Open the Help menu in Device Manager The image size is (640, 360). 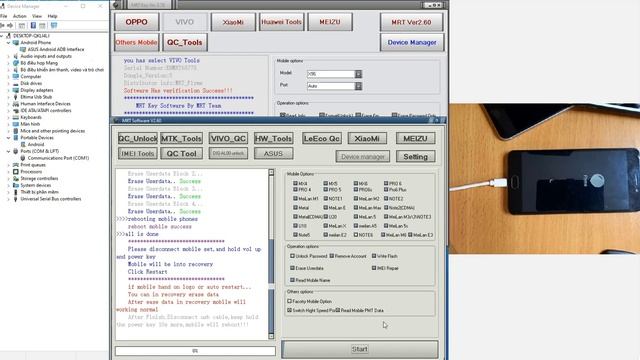(x=52, y=16)
